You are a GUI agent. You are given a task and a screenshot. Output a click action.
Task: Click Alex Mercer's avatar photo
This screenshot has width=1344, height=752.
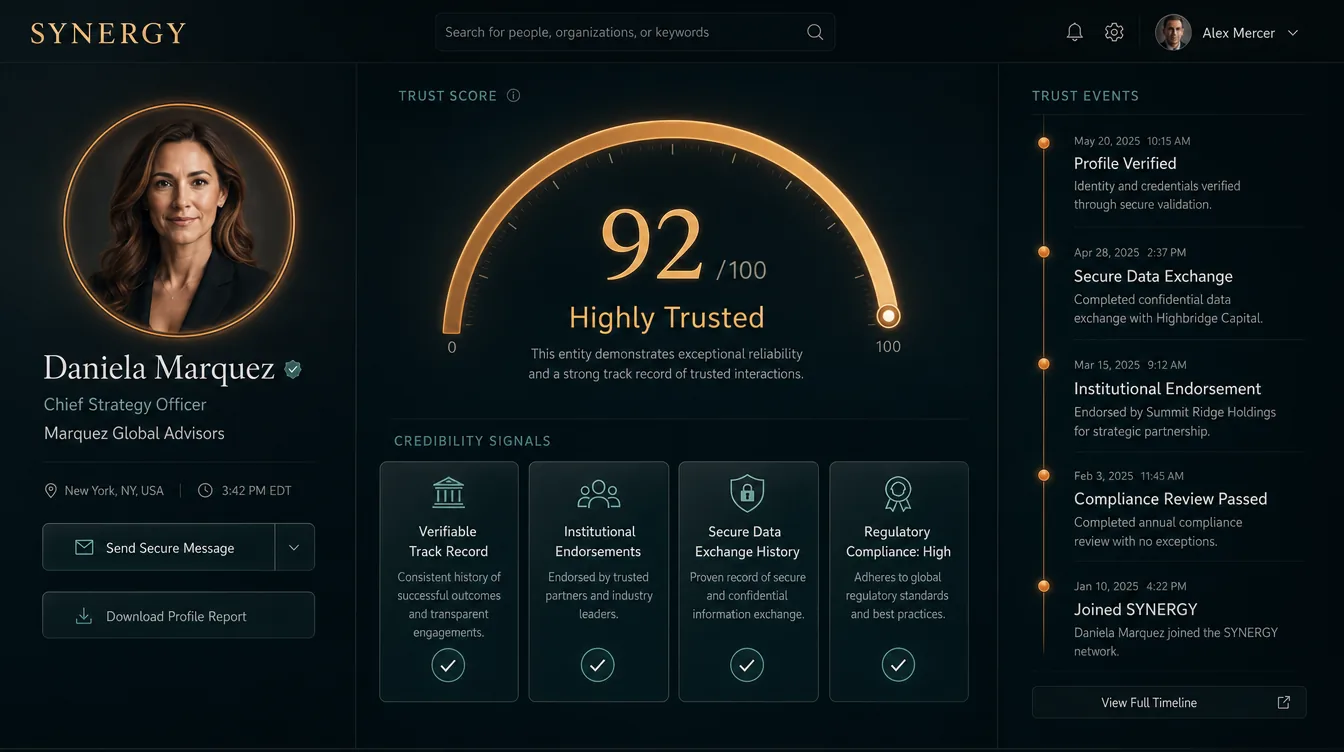(1173, 32)
